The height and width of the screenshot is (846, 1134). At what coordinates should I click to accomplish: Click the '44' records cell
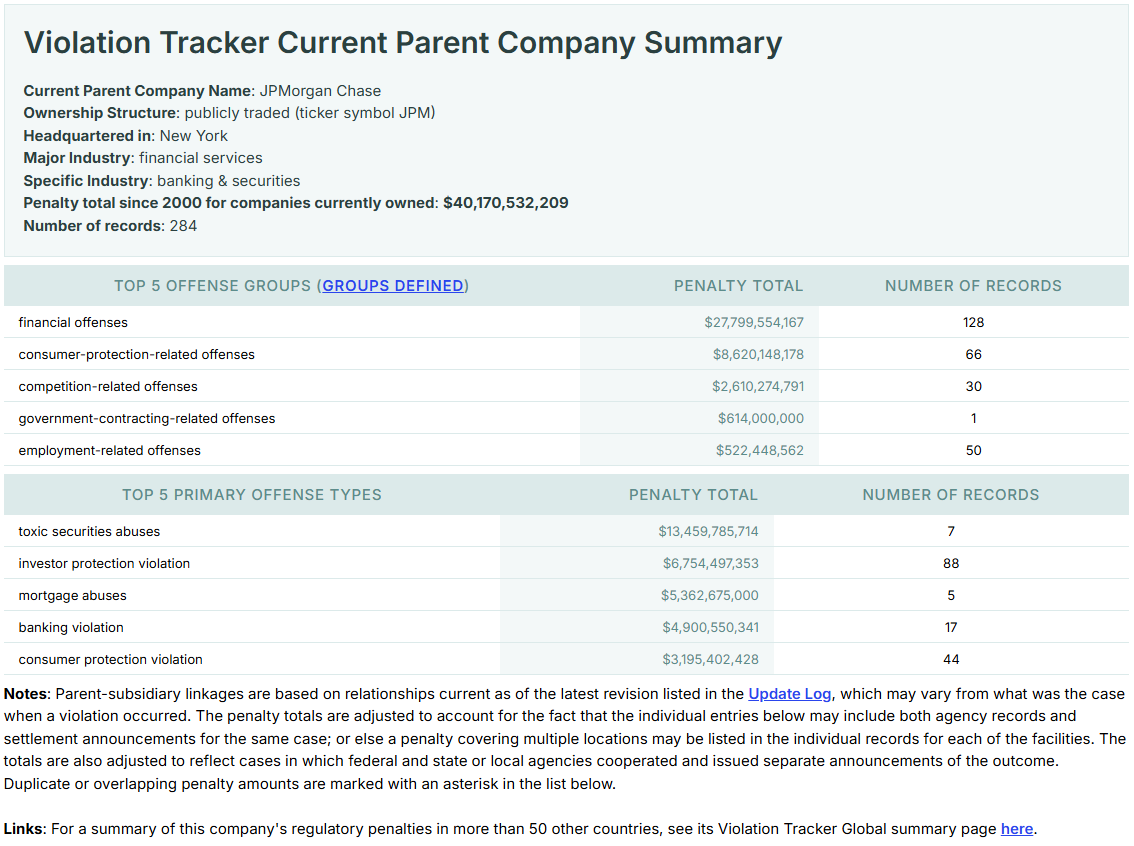(x=951, y=659)
